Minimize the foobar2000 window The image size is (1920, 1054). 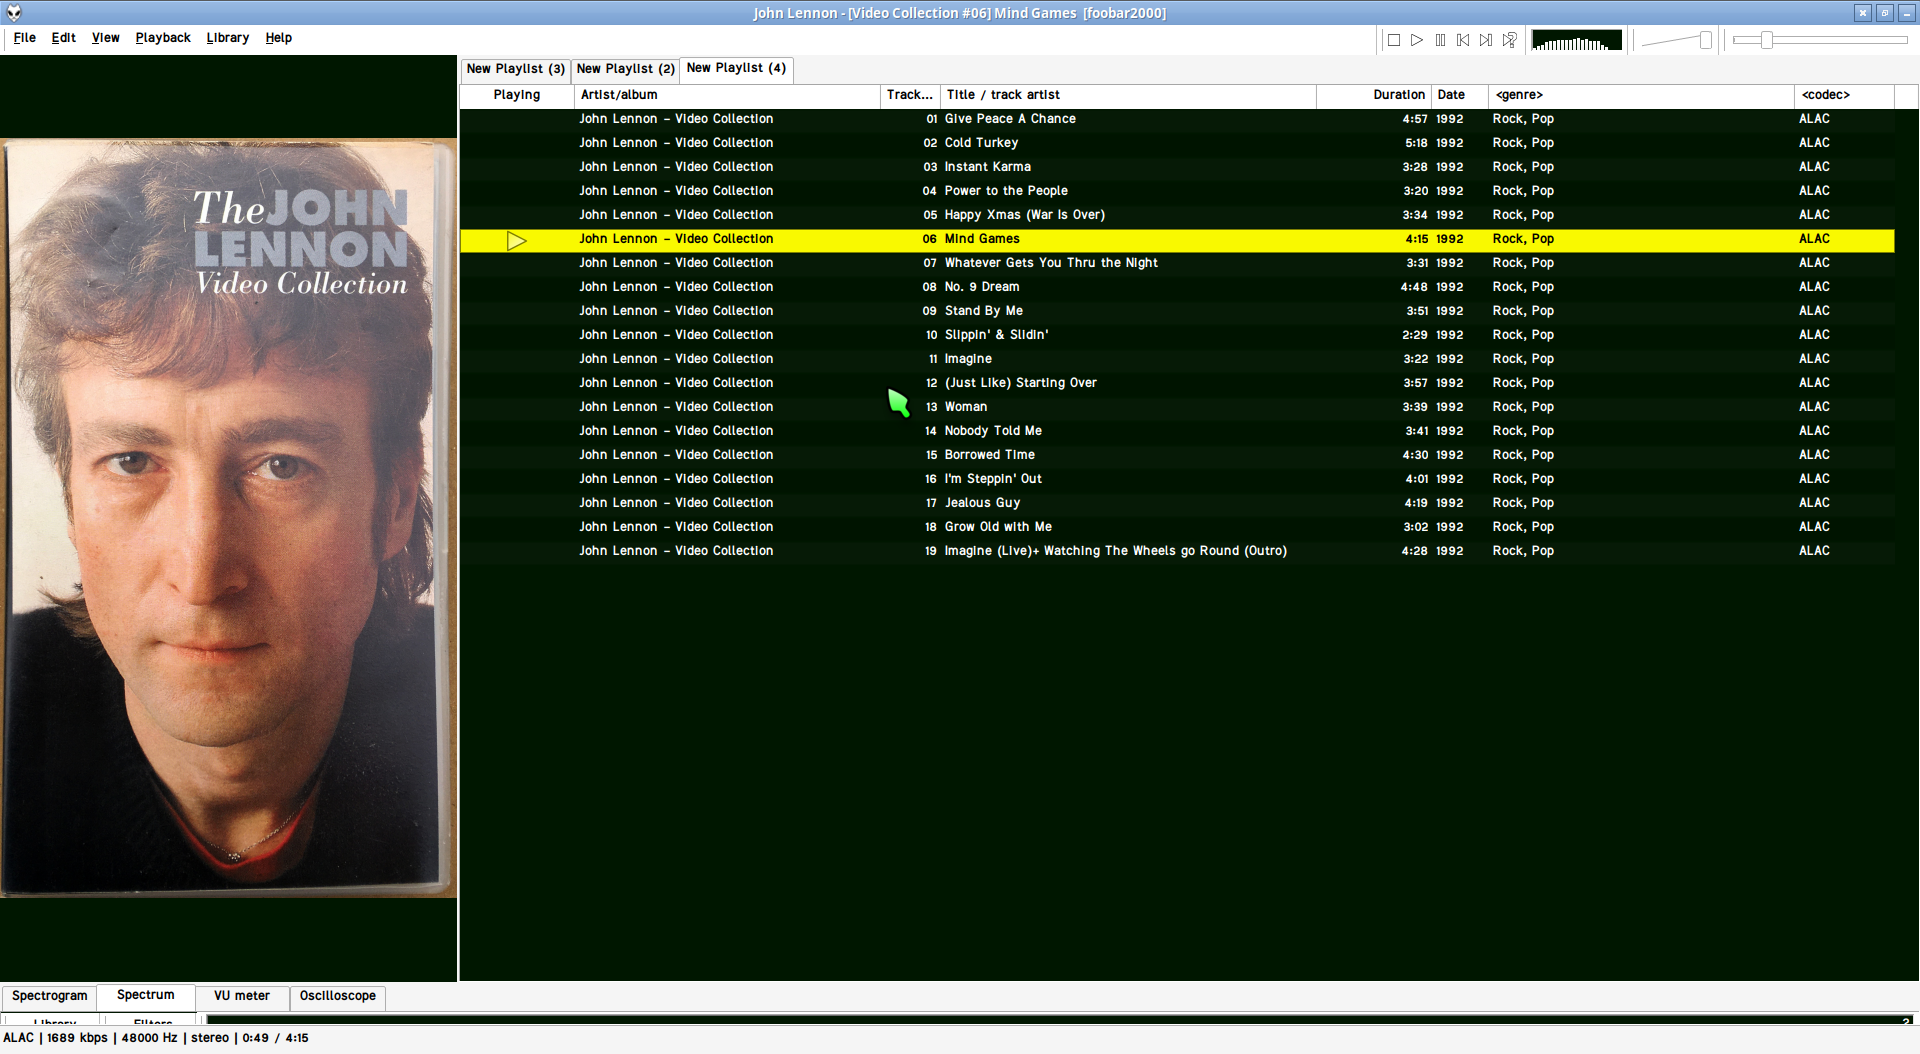click(1906, 13)
